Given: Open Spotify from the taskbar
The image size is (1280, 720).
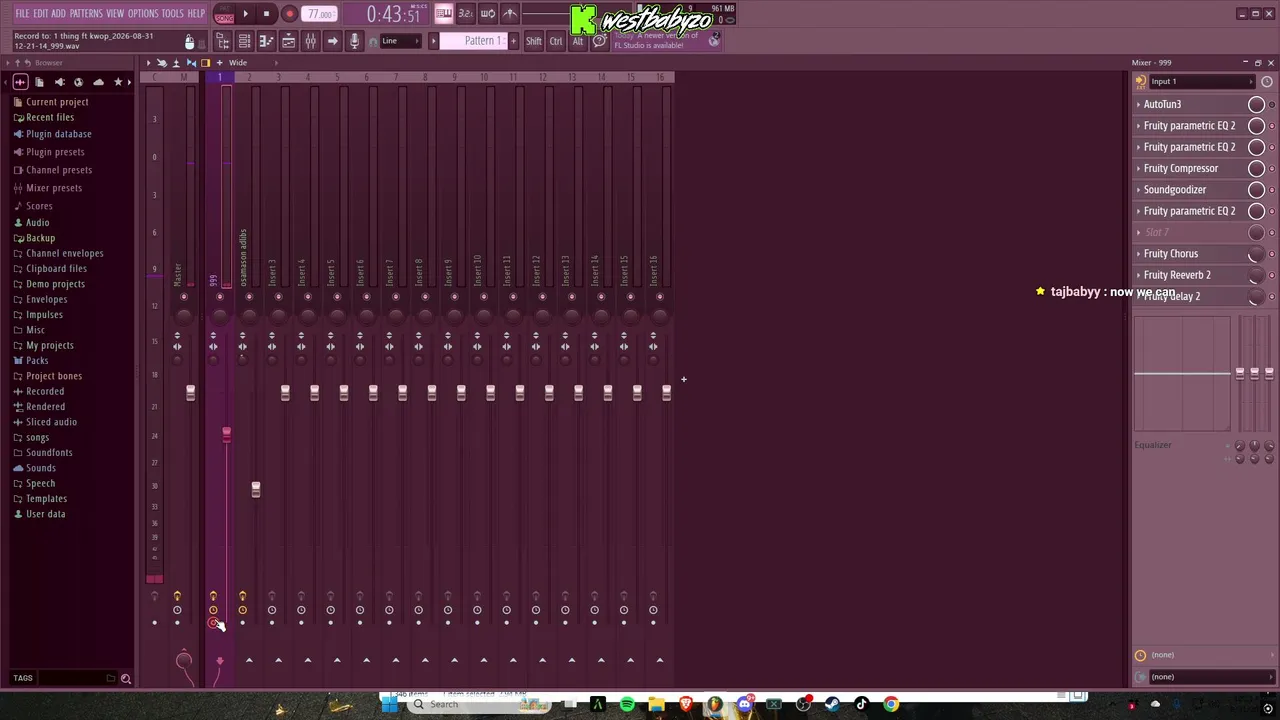Looking at the screenshot, I should [x=627, y=705].
